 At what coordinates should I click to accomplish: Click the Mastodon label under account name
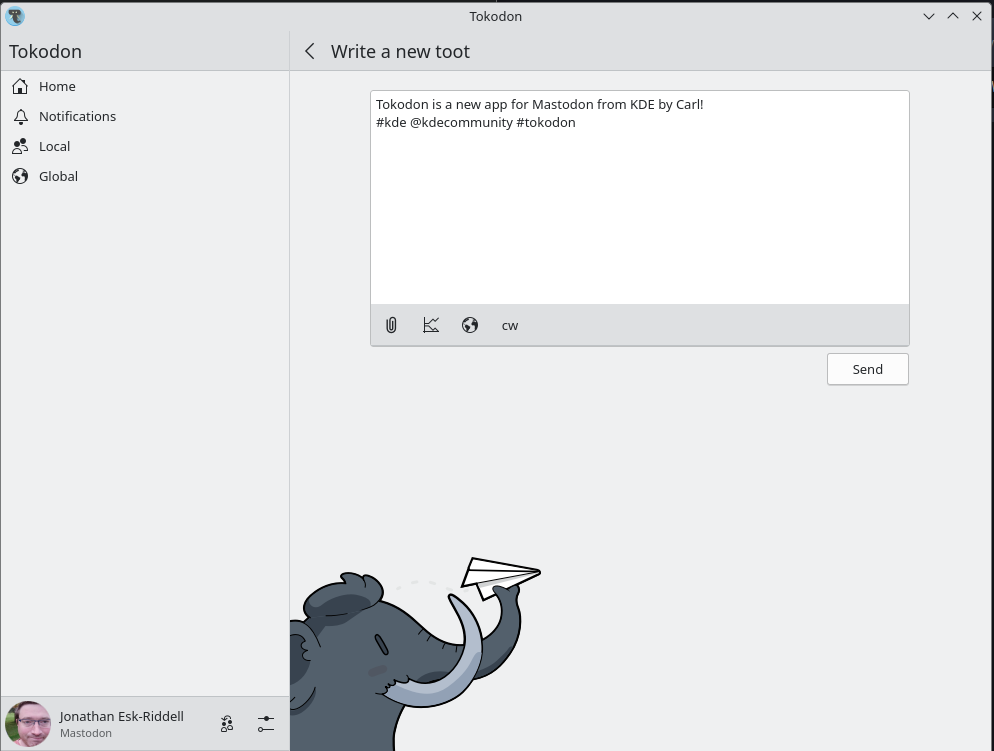pos(86,733)
